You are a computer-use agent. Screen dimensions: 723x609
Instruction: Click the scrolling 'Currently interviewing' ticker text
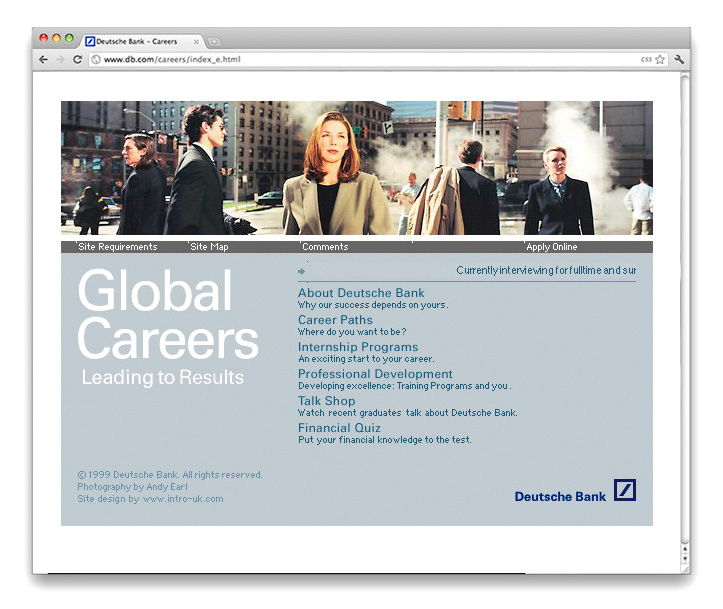pyautogui.click(x=546, y=270)
